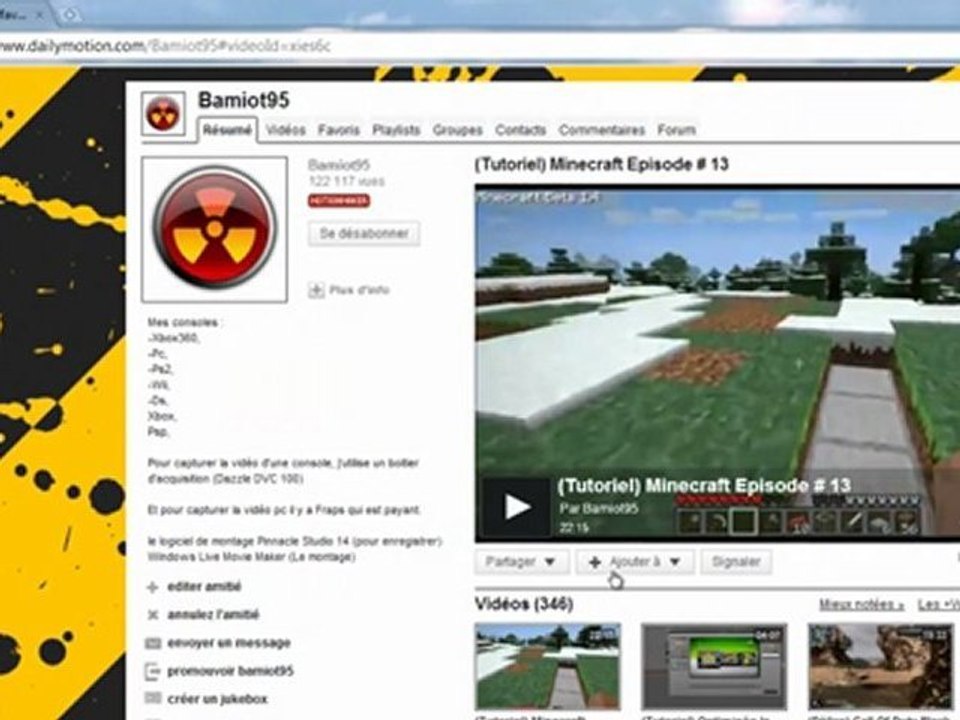Open the Vidéos tab
The height and width of the screenshot is (720, 960).
click(285, 130)
